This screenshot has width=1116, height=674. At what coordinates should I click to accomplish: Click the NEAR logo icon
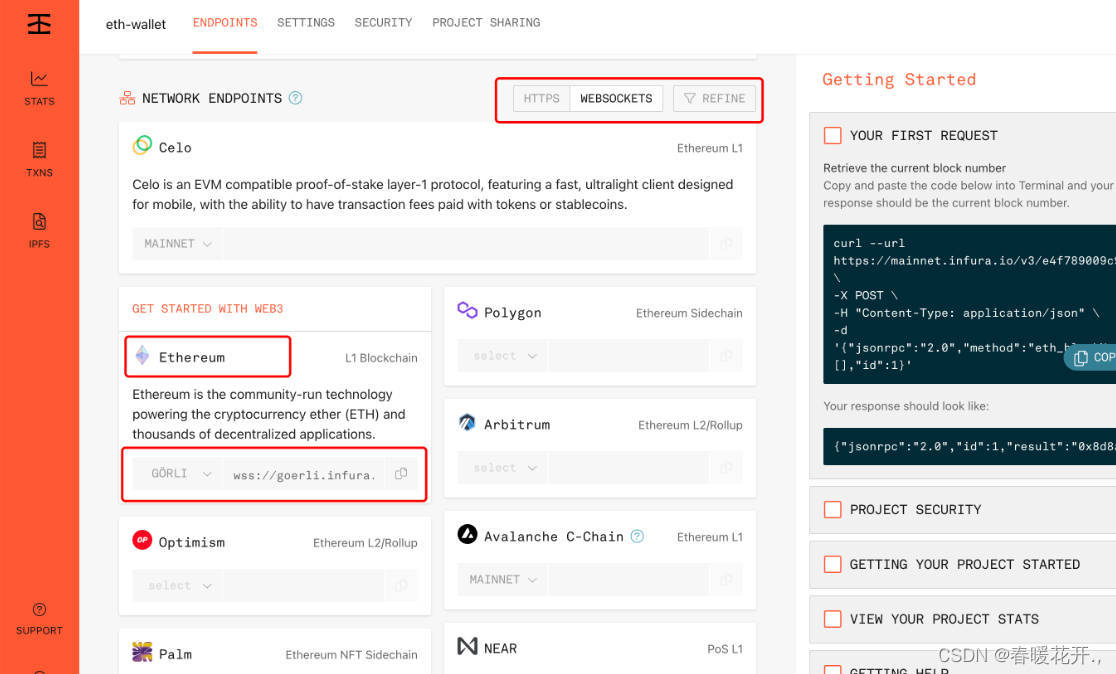tap(467, 646)
